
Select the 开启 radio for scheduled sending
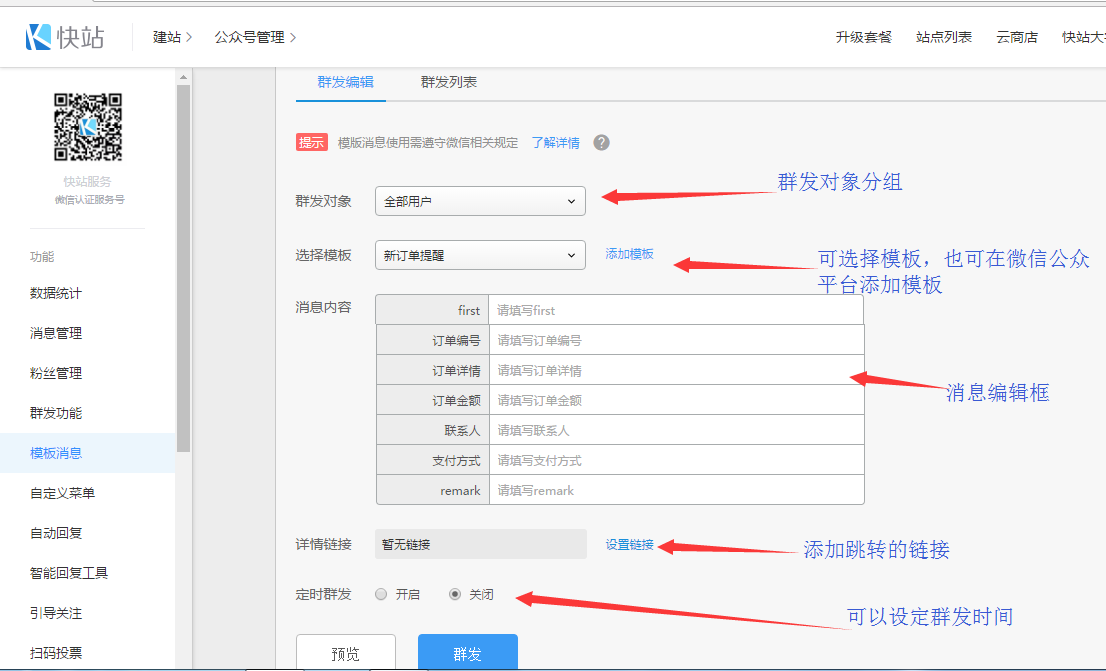point(381,594)
